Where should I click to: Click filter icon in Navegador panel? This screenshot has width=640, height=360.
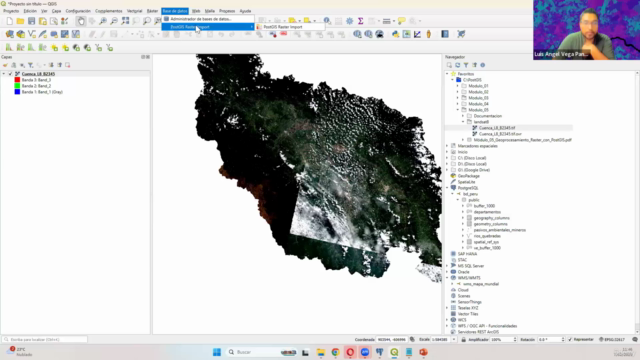[466, 65]
